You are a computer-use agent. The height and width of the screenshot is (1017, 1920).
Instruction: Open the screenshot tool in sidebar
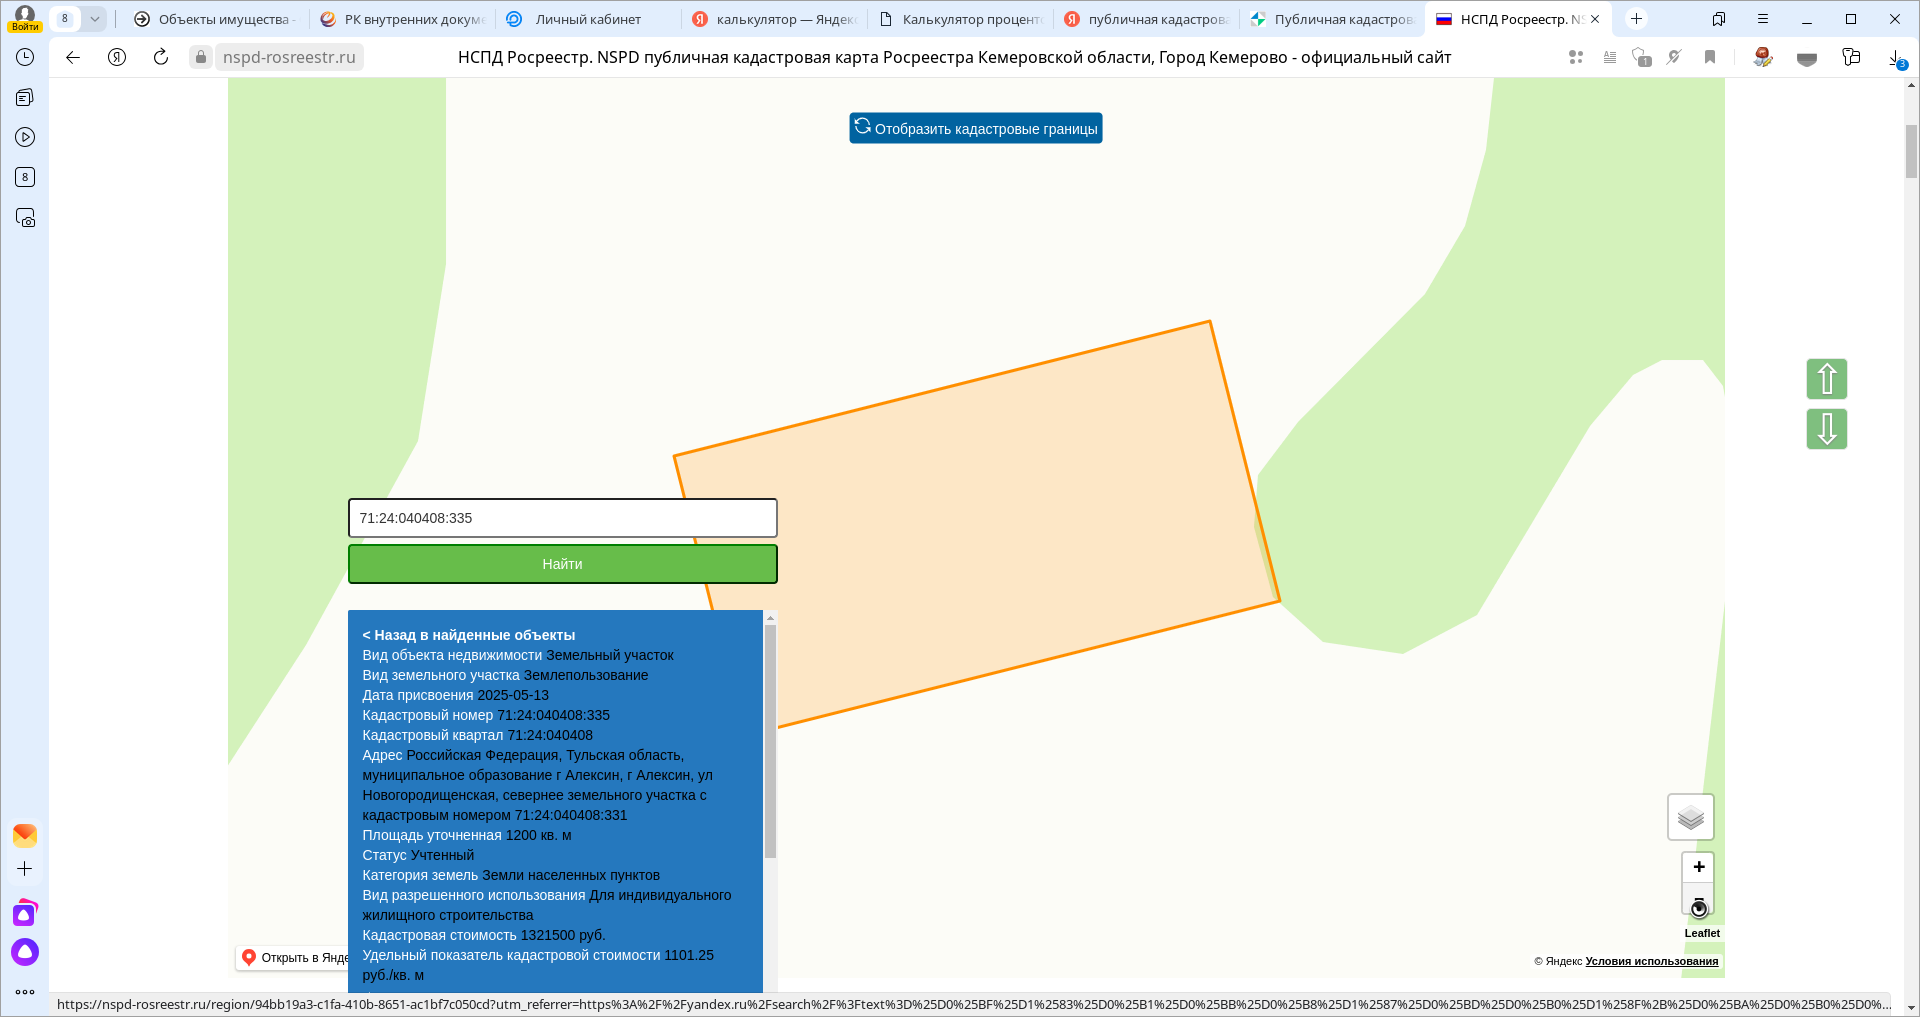25,218
